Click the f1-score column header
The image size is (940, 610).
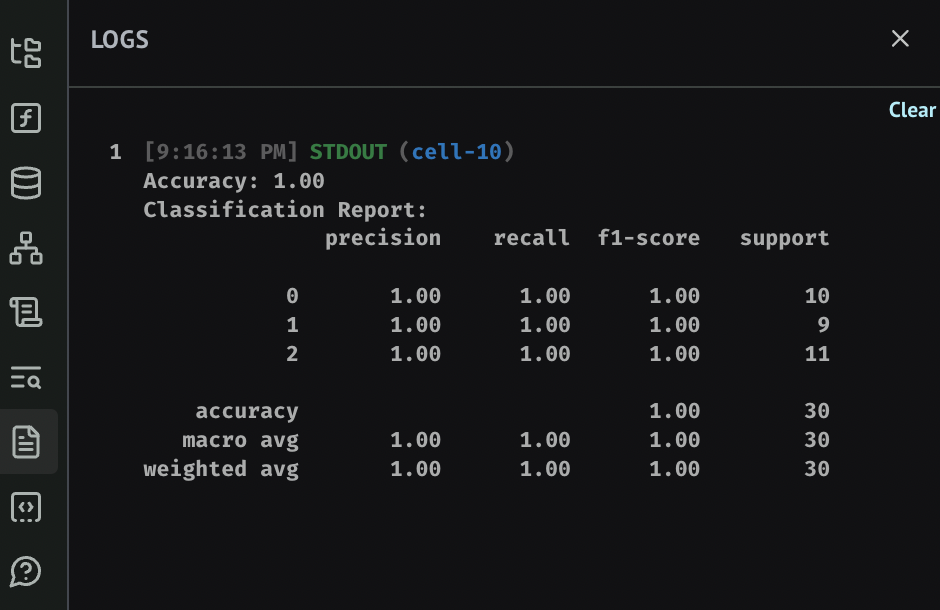click(x=649, y=238)
